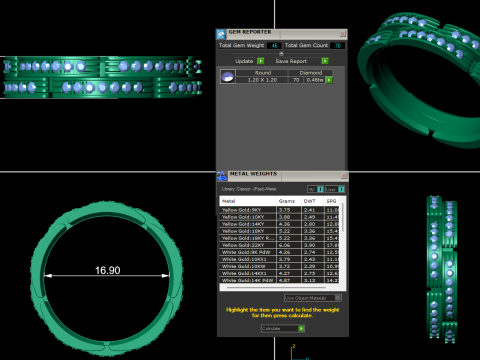
Task: Select the Yellow Gold:22KY row
Action: coord(279,245)
